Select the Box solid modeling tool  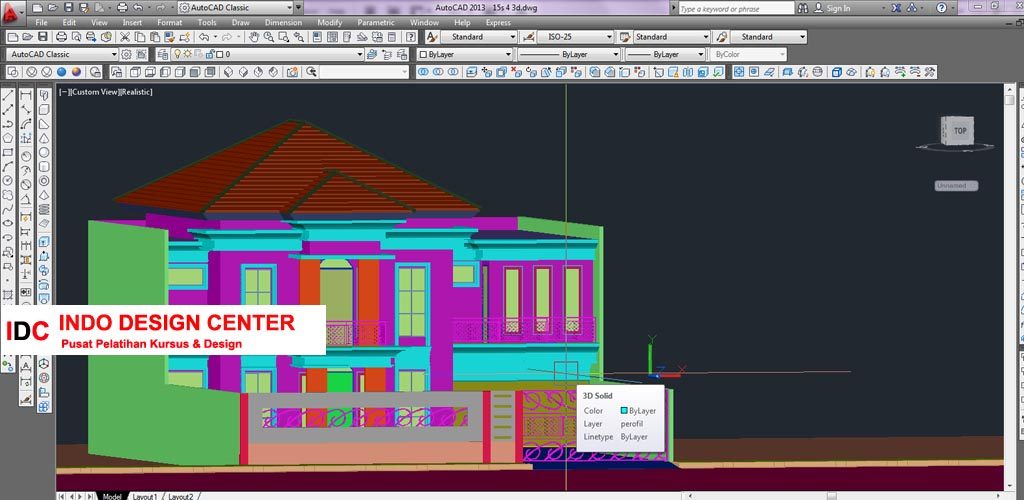tap(44, 110)
